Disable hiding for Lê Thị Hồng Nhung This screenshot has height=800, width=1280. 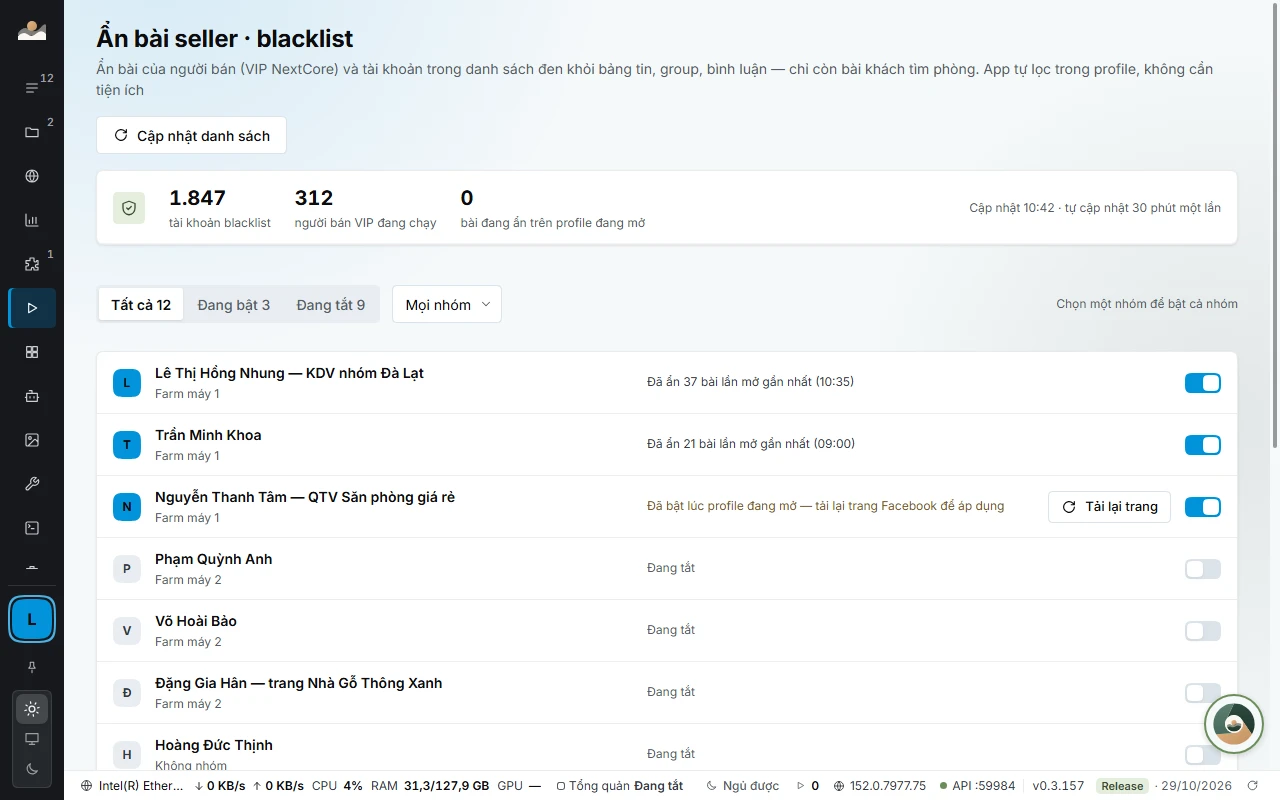click(x=1203, y=383)
